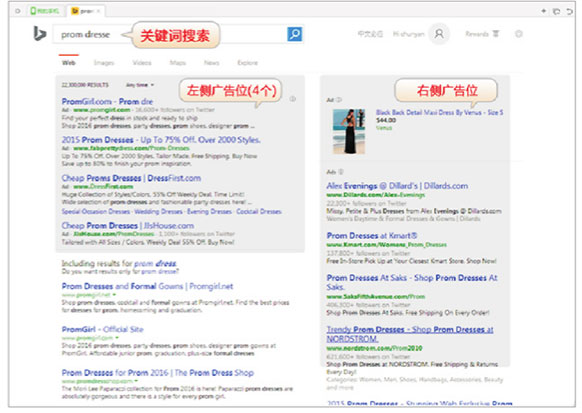Click the browser back arrow at top right

click(569, 11)
